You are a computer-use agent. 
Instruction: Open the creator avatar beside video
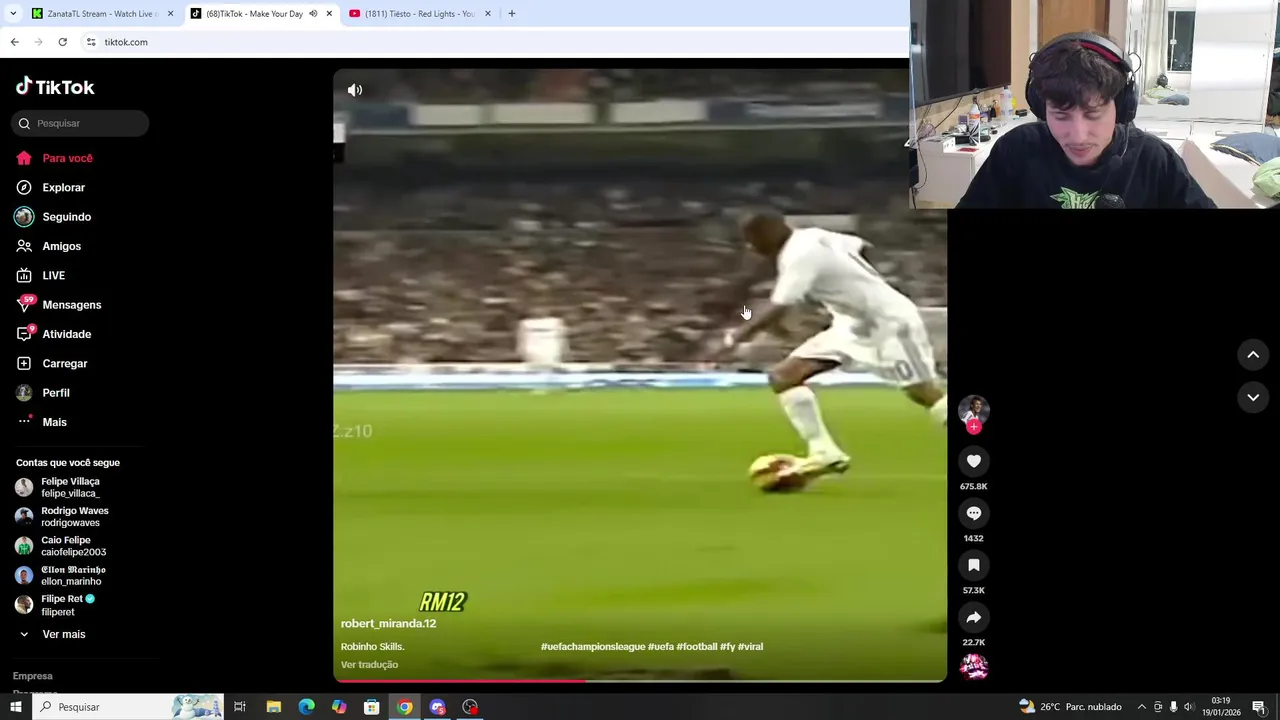tap(974, 410)
